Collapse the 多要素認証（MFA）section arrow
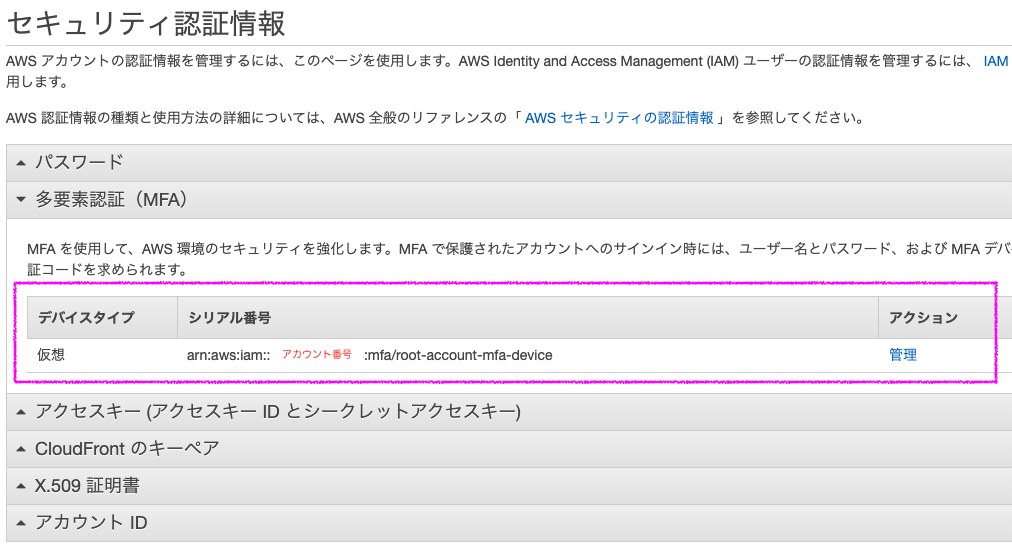The width and height of the screenshot is (1012, 551). click(x=21, y=199)
